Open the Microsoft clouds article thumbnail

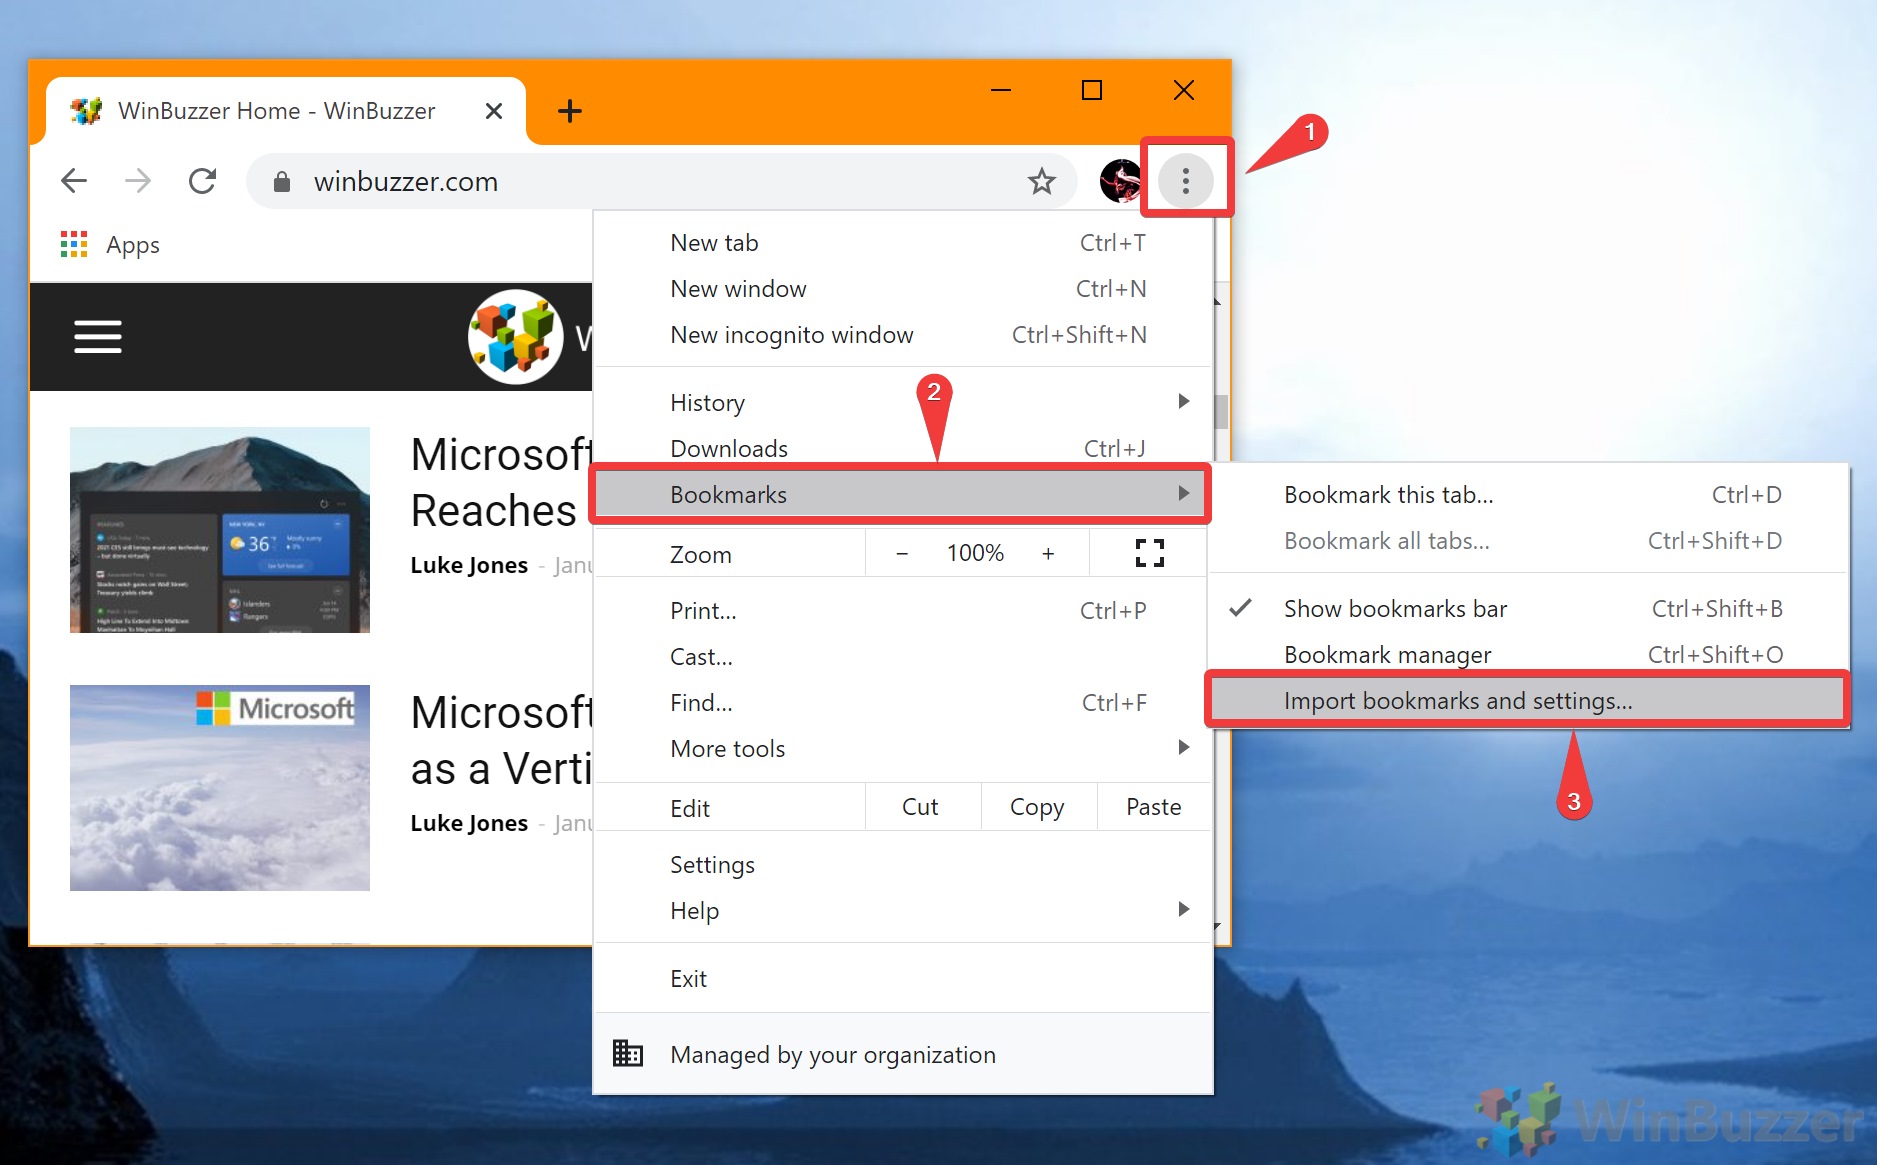(x=220, y=788)
